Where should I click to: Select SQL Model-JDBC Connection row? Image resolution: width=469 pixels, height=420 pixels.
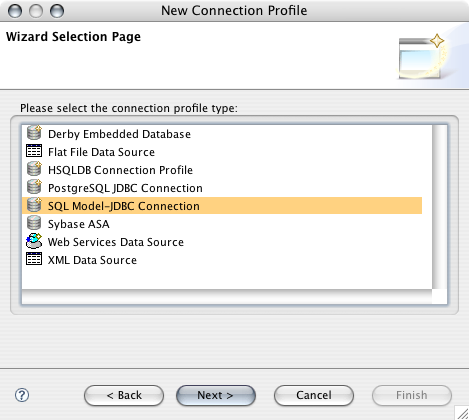tap(222, 206)
